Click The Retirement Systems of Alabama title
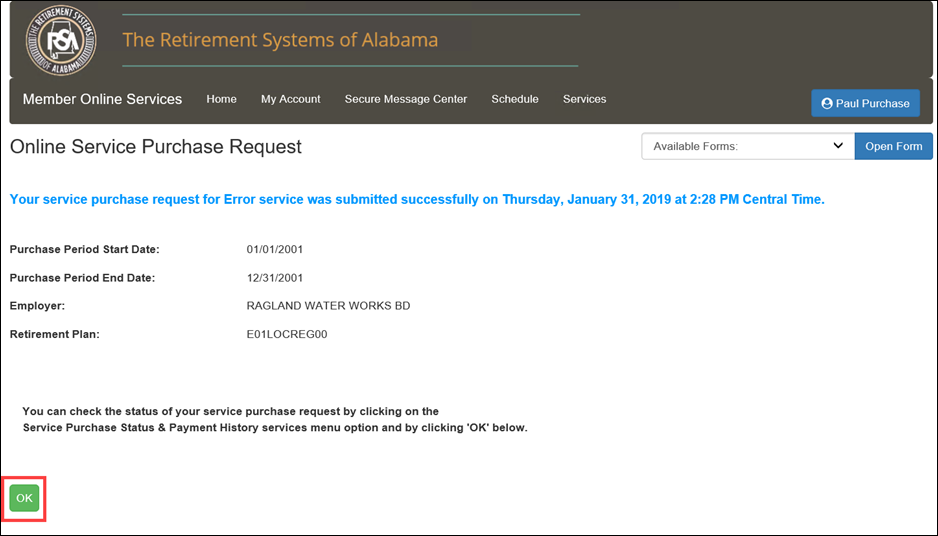Image resolution: width=938 pixels, height=536 pixels. click(280, 41)
